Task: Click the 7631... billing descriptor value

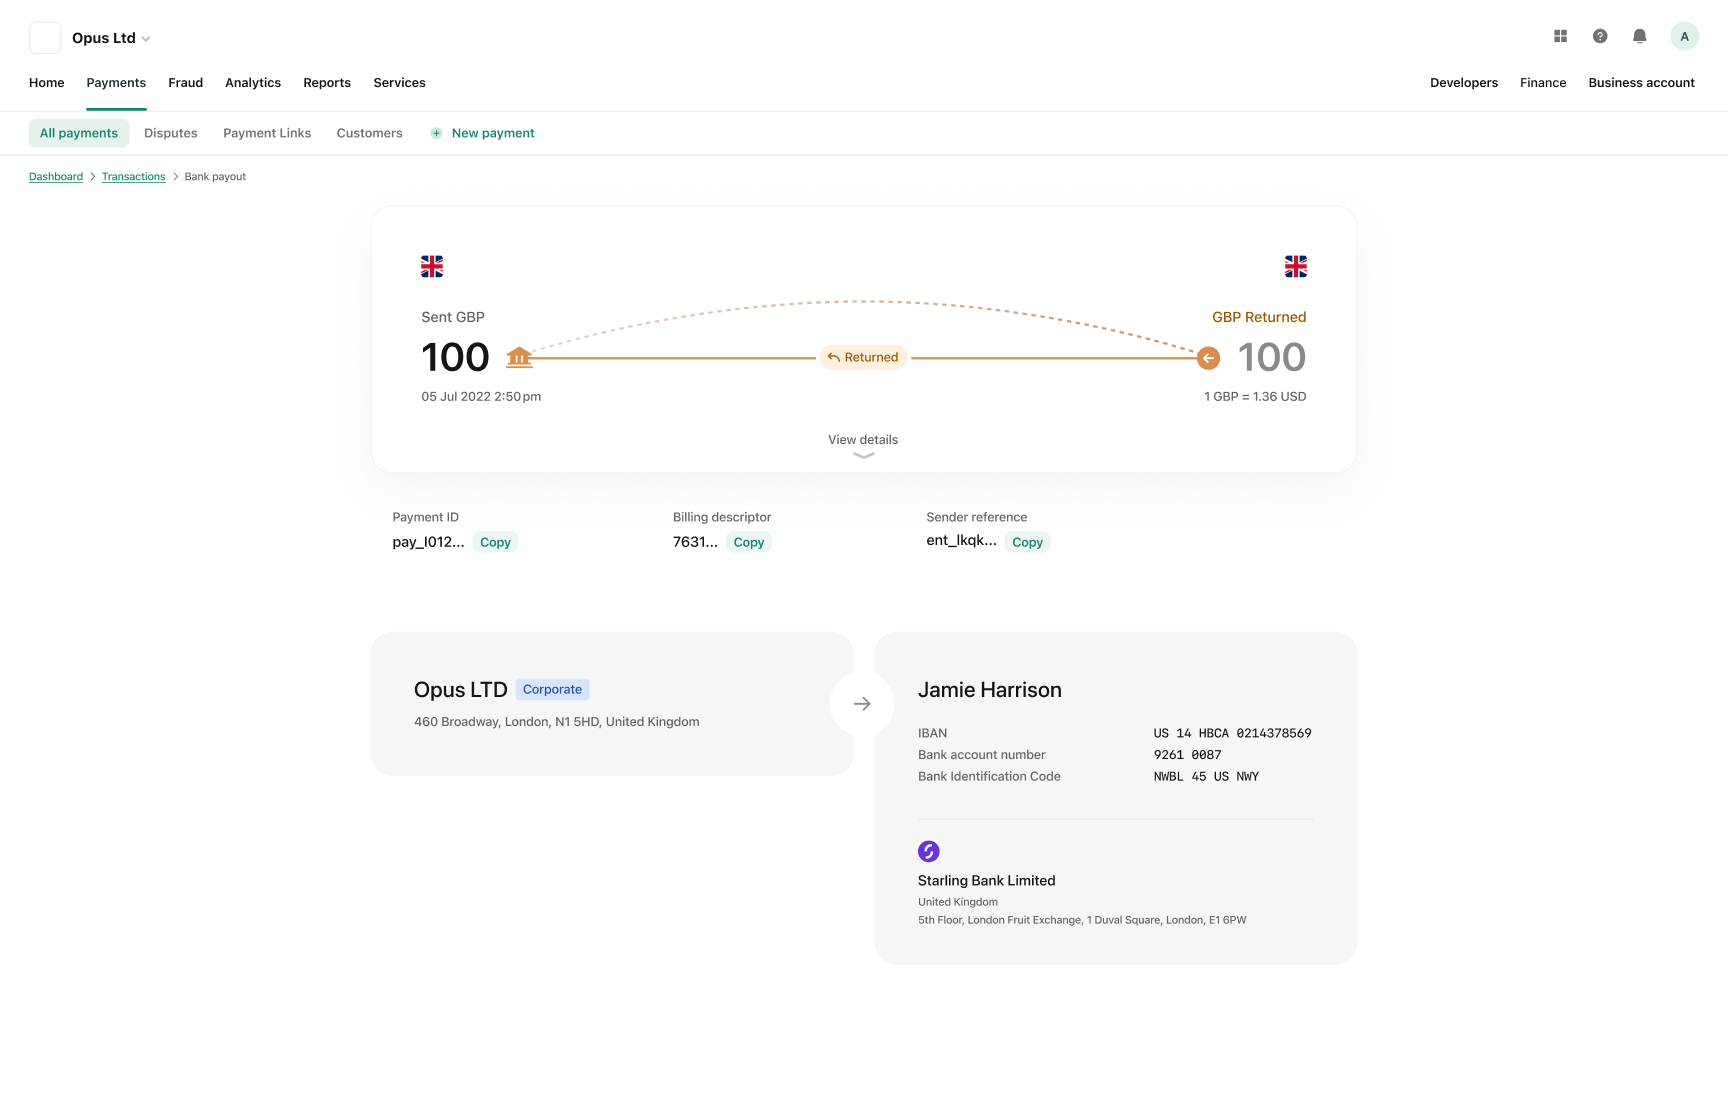Action: [x=695, y=542]
